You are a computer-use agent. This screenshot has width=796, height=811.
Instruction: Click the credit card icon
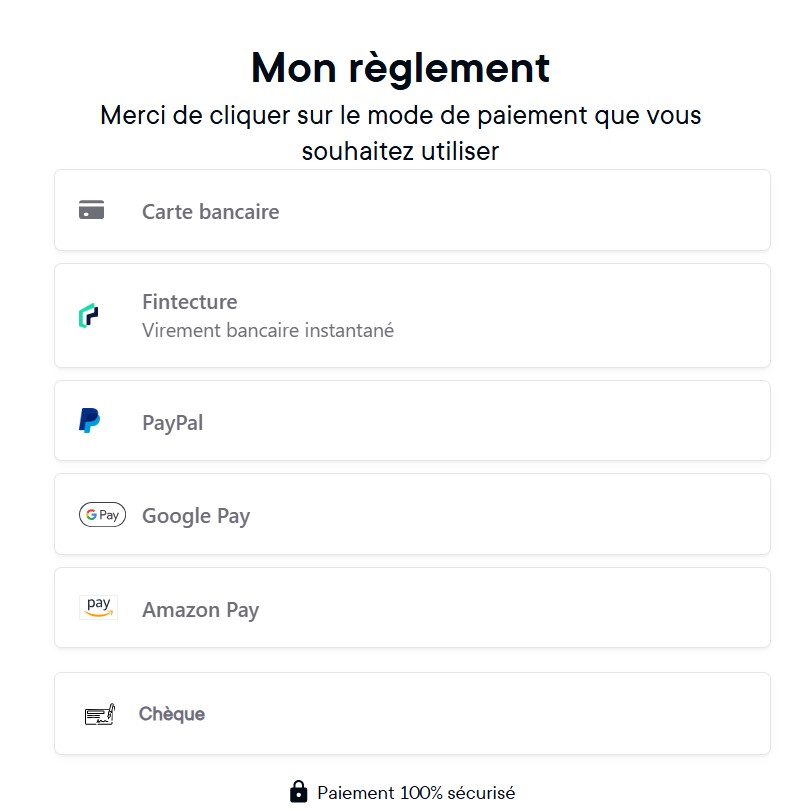[x=91, y=210]
